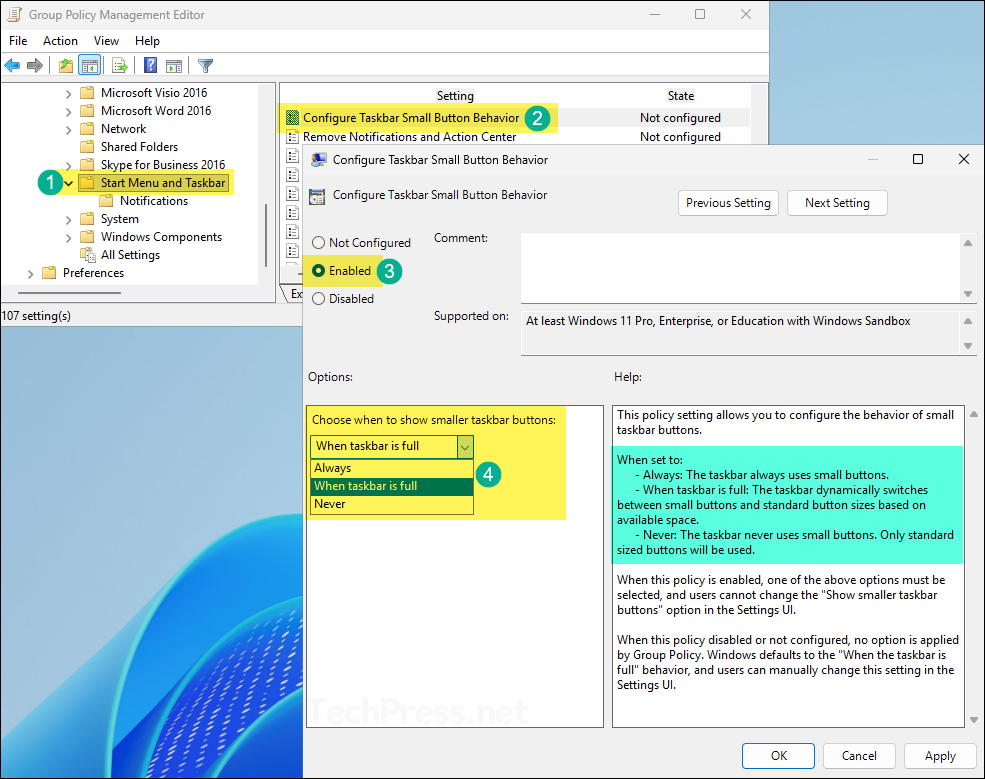Screen dimensions: 985x779
Task: Pick "Always" from the dropdown list
Action: [x=333, y=468]
